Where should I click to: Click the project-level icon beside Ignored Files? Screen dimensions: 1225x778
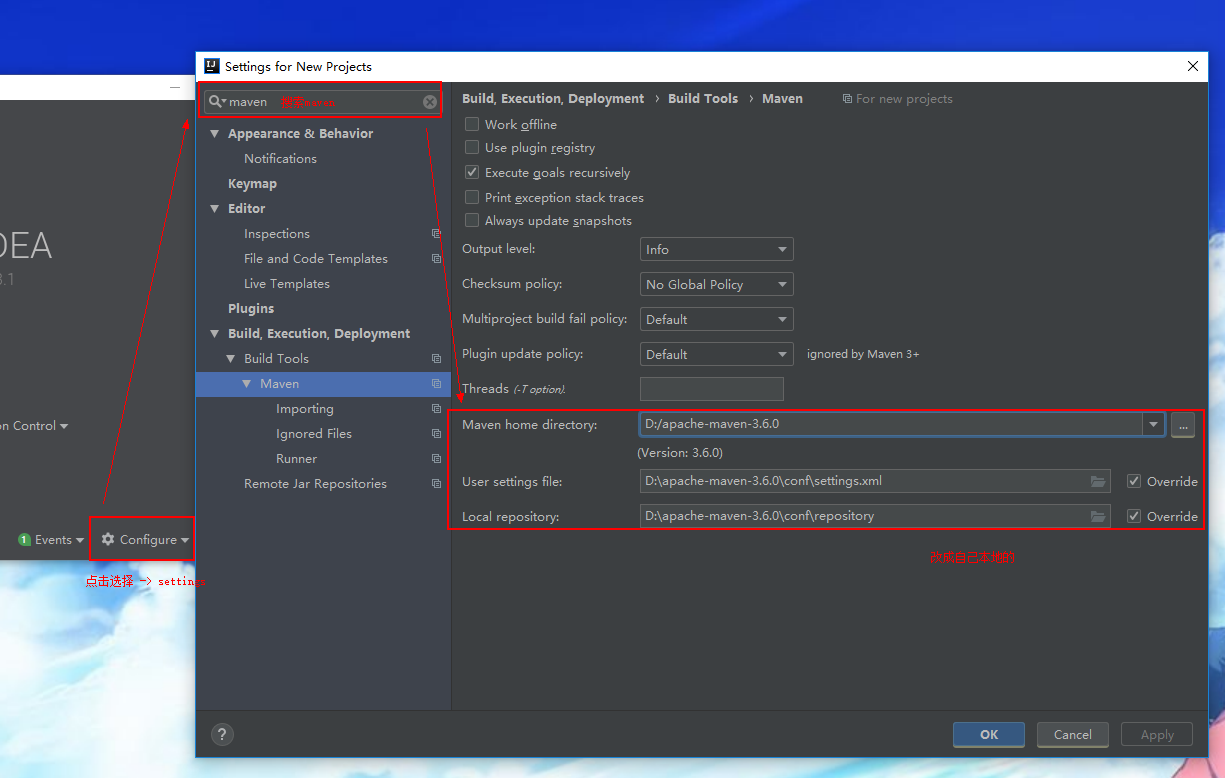pos(436,434)
